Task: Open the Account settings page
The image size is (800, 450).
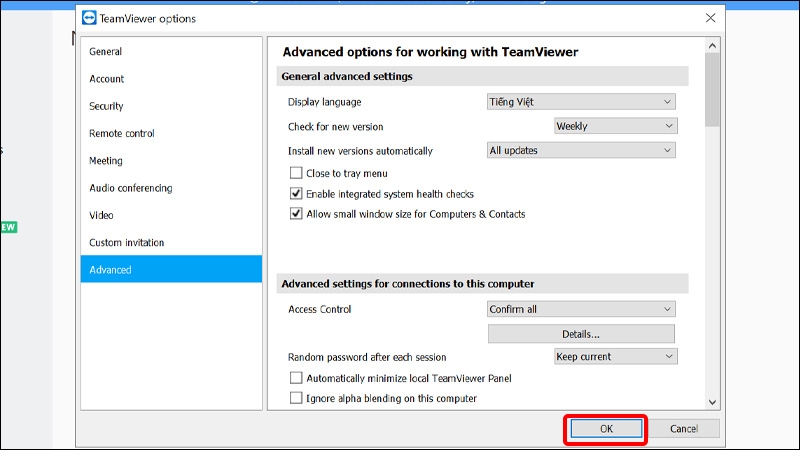Action: (x=171, y=79)
